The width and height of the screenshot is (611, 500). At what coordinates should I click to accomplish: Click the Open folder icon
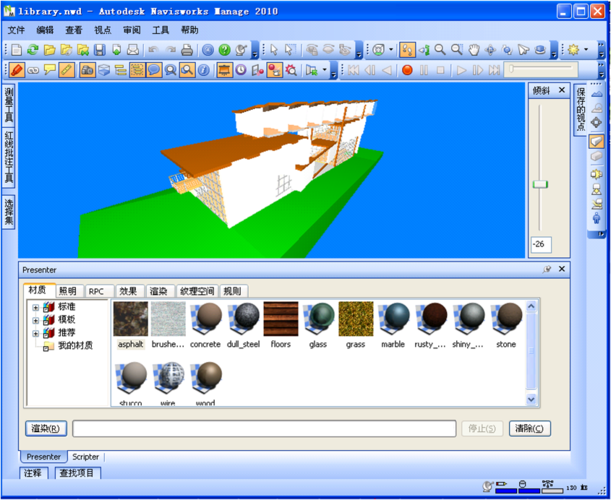click(x=49, y=50)
